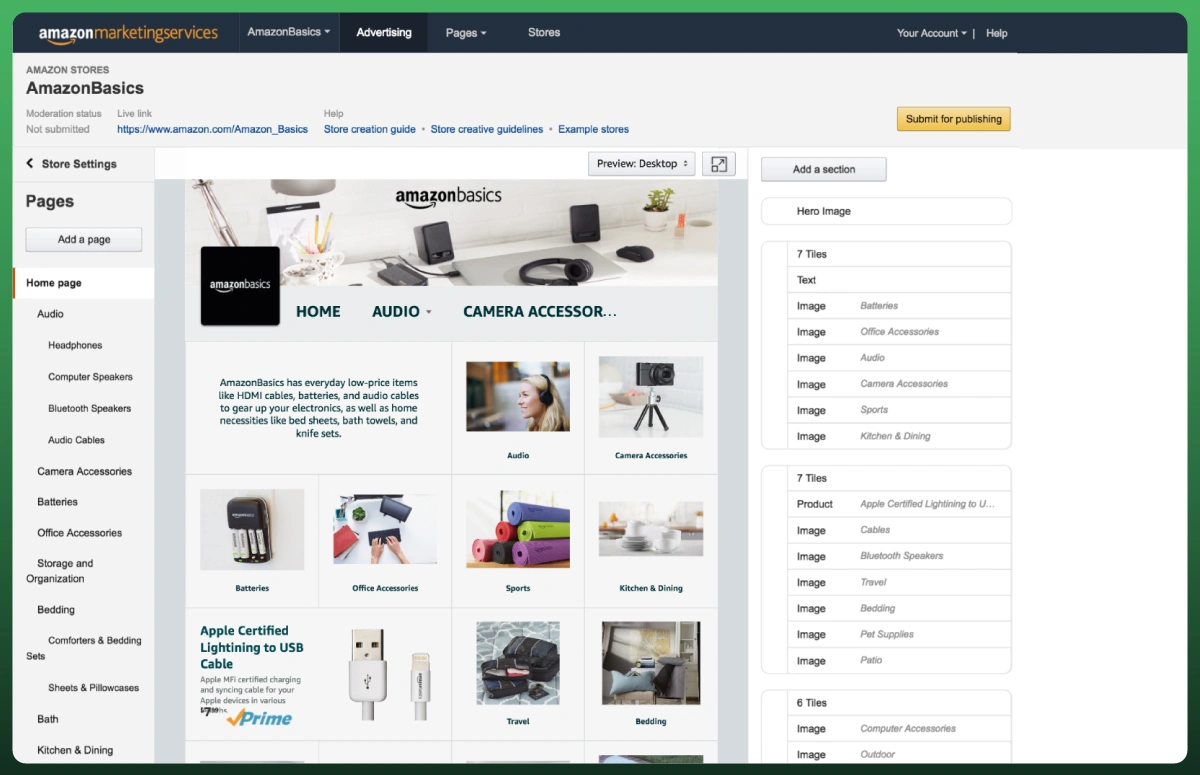Select Image row labeled Batteries
The height and width of the screenshot is (775, 1200).
point(899,306)
